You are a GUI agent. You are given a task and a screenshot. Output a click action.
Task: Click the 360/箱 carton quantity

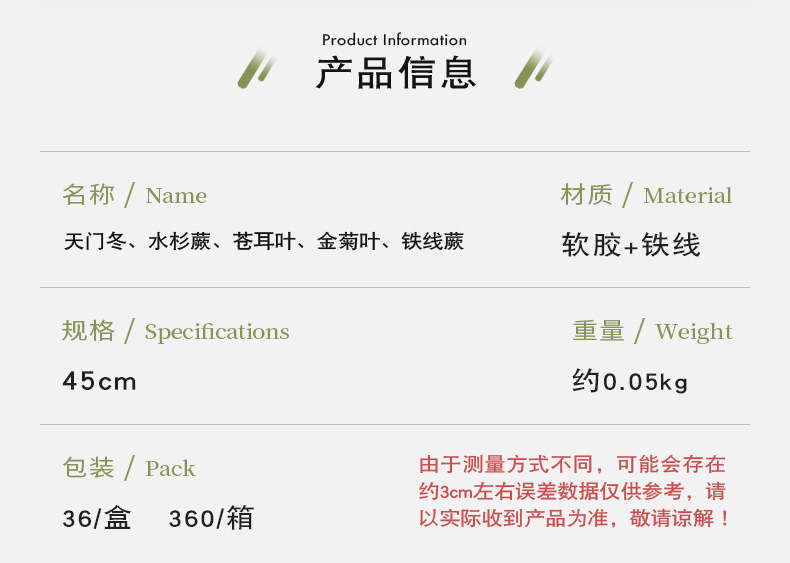211,519
